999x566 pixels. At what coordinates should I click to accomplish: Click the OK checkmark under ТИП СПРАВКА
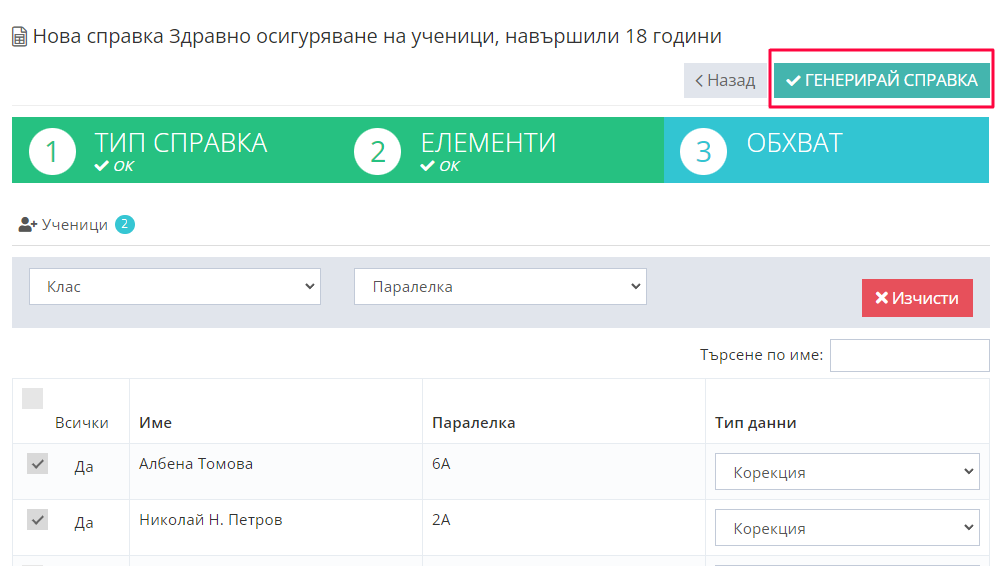coord(101,166)
